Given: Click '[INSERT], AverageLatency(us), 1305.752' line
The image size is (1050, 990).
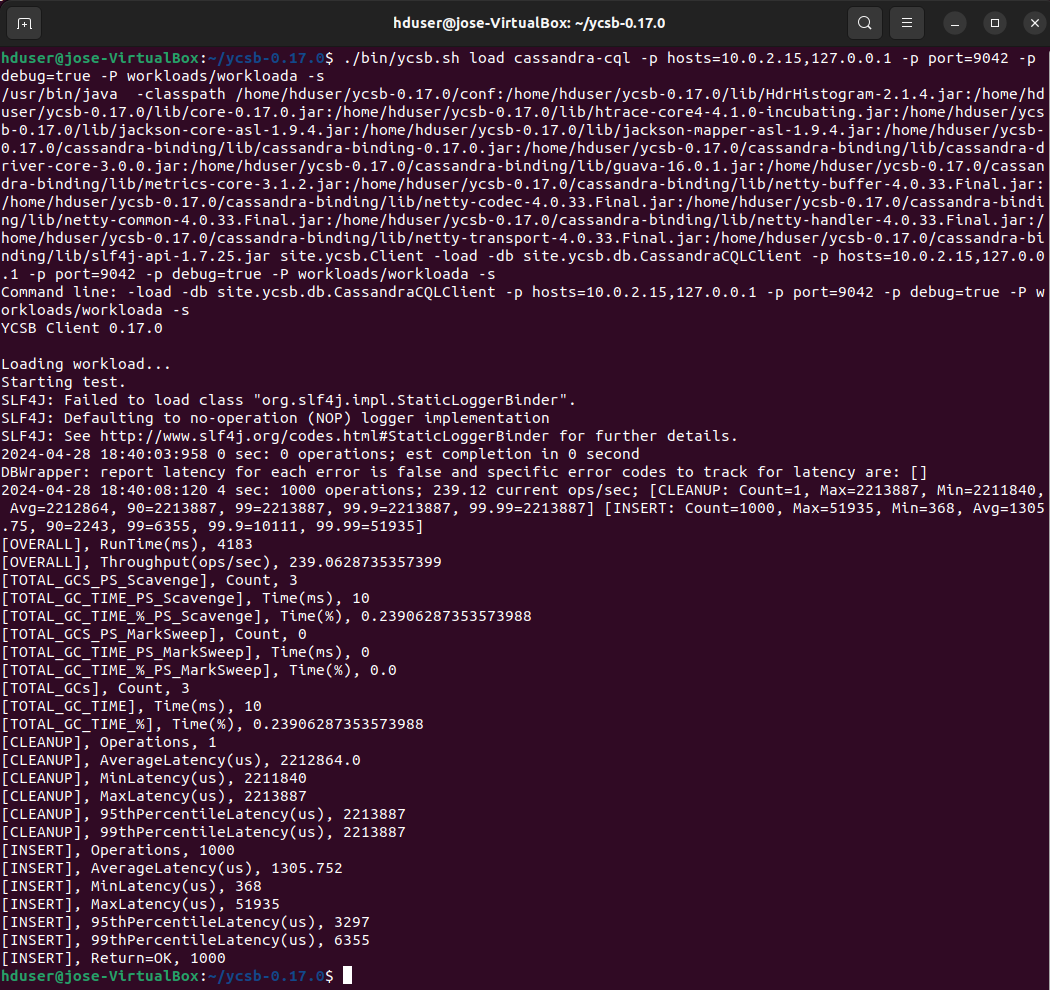Looking at the screenshot, I should (x=172, y=869).
